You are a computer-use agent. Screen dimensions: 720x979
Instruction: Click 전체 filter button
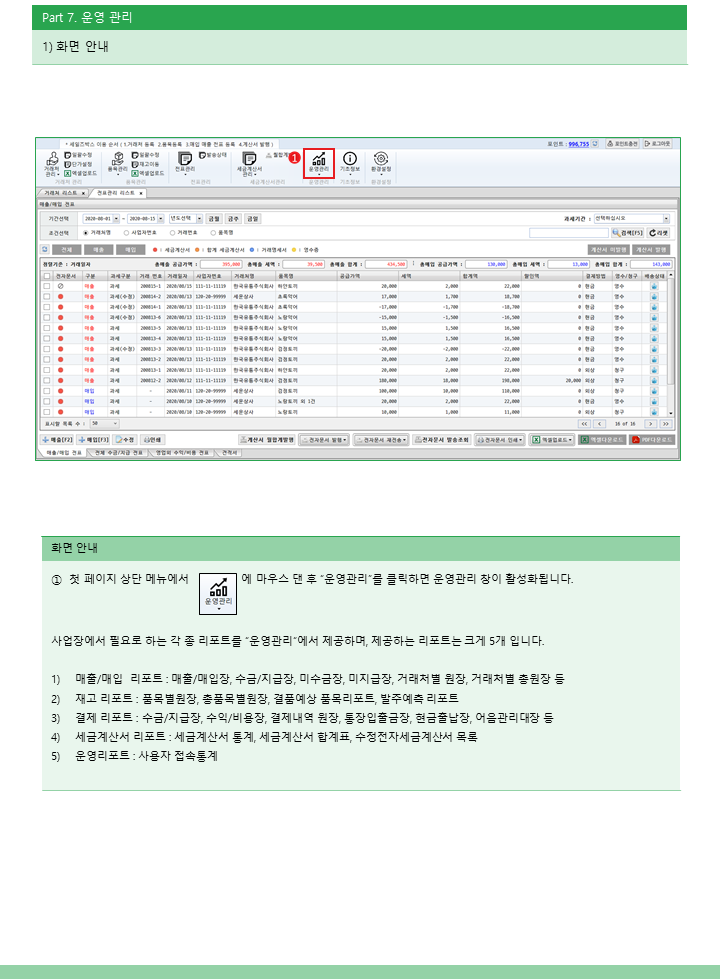pyautogui.click(x=67, y=249)
